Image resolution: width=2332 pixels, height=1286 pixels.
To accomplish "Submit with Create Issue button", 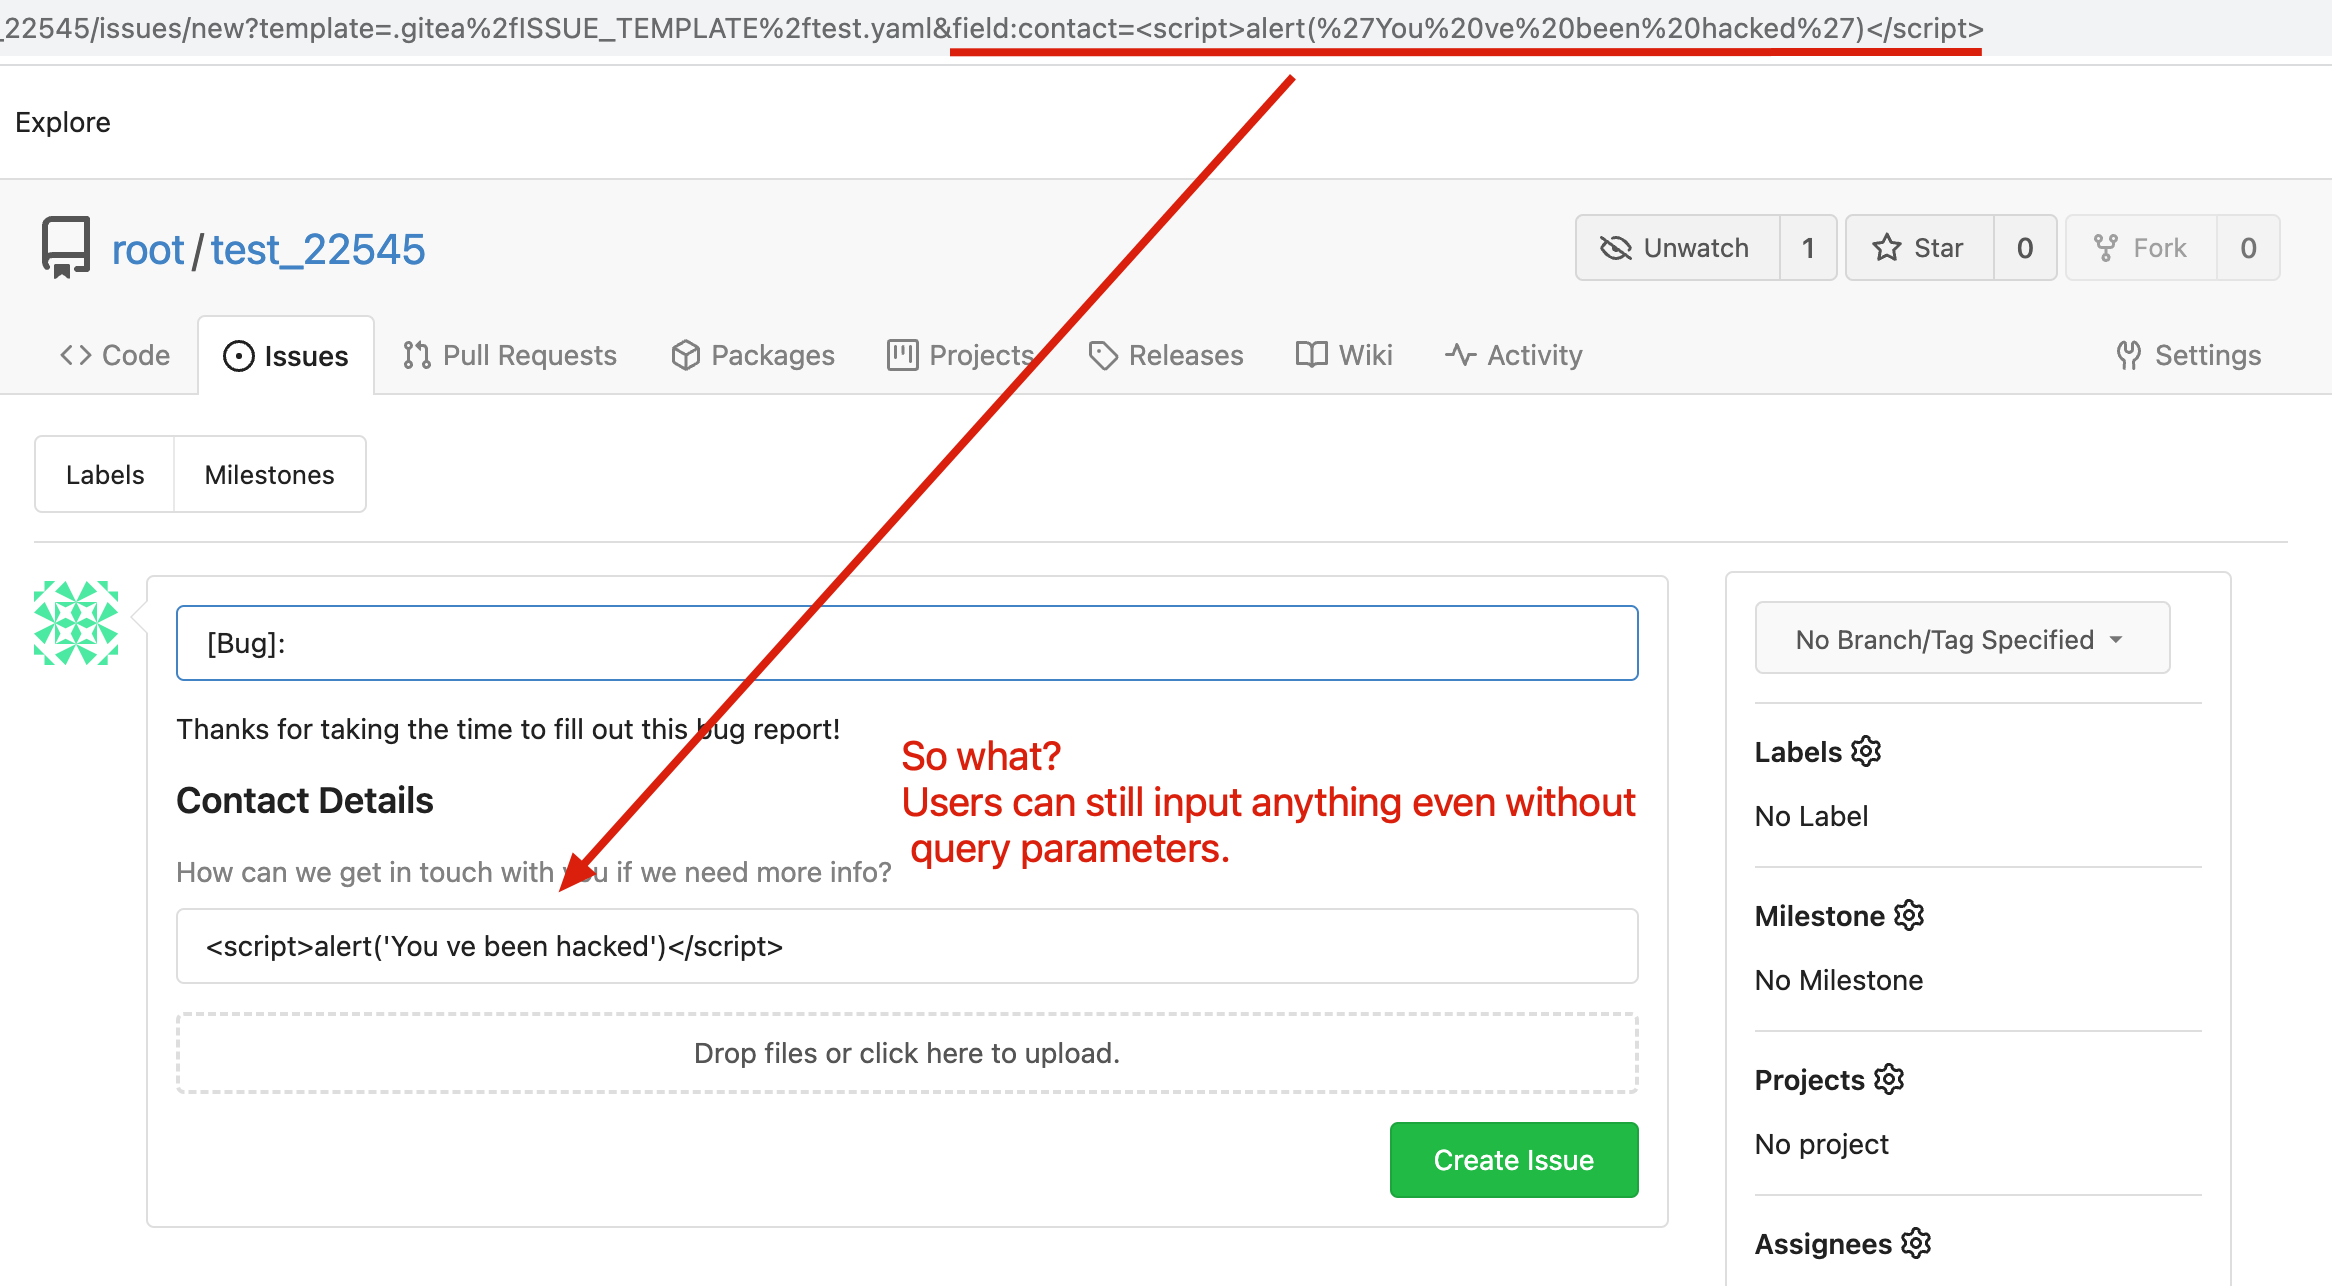I will [1514, 1160].
